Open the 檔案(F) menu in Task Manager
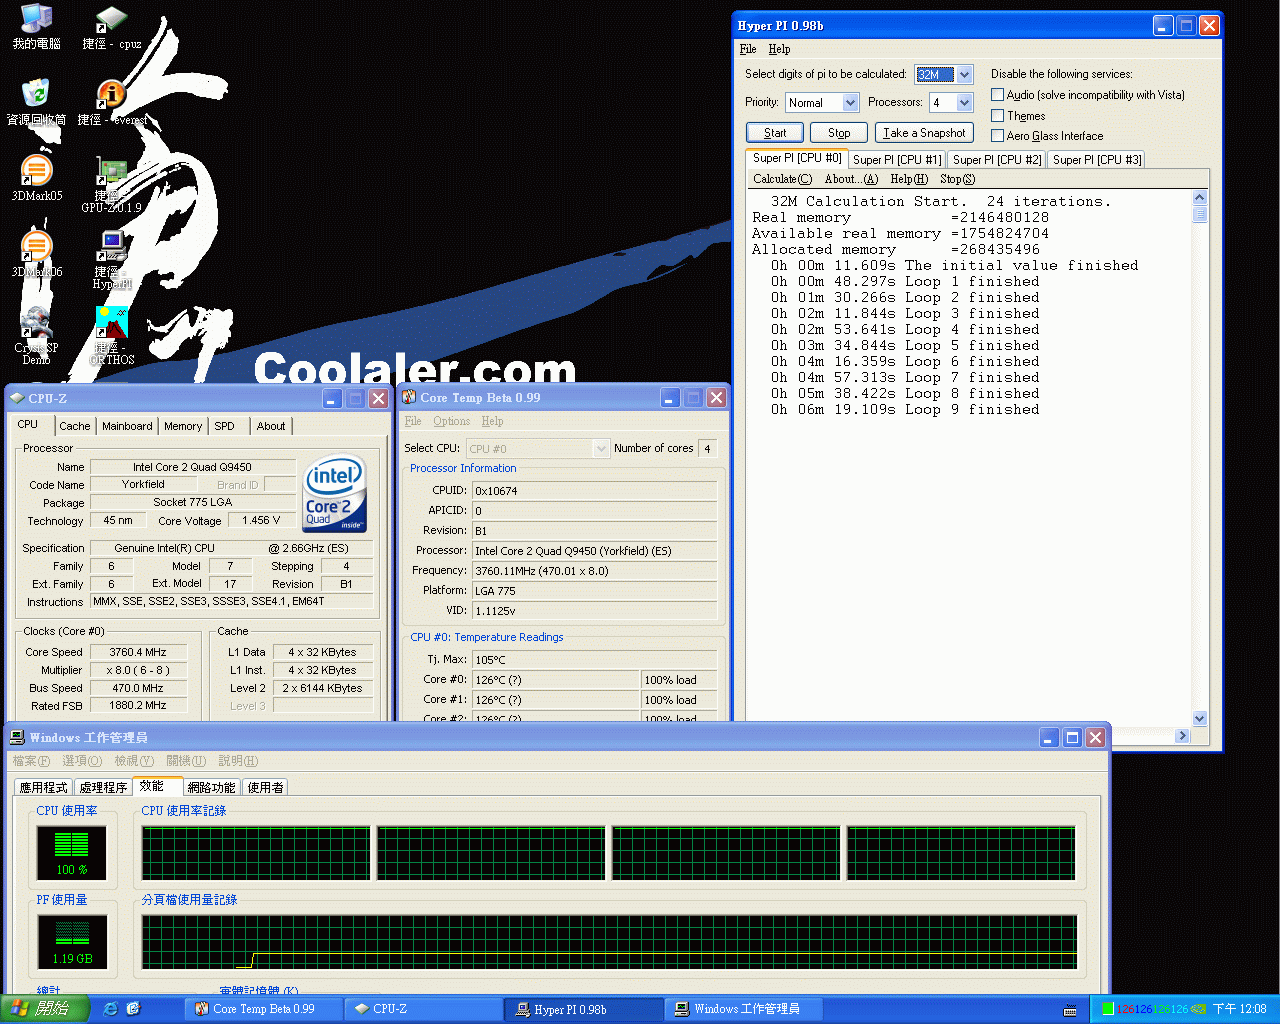The width and height of the screenshot is (1280, 1024). 31,761
